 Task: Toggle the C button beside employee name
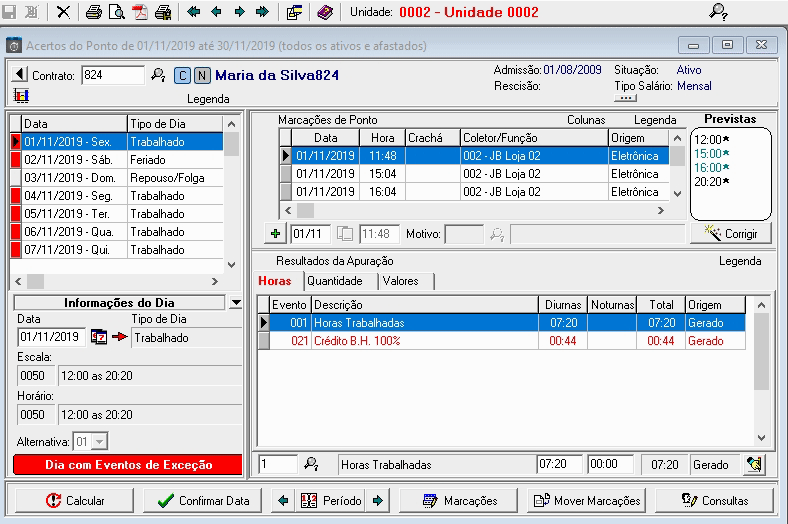coord(182,75)
